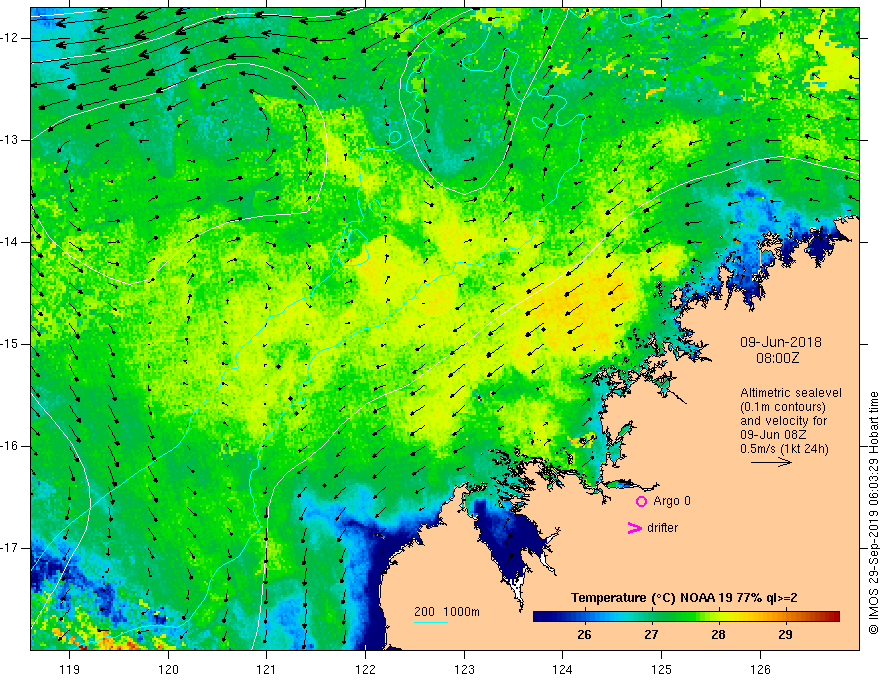The image size is (880, 680).
Task: Click the colorbar value 27
Action: (x=651, y=635)
